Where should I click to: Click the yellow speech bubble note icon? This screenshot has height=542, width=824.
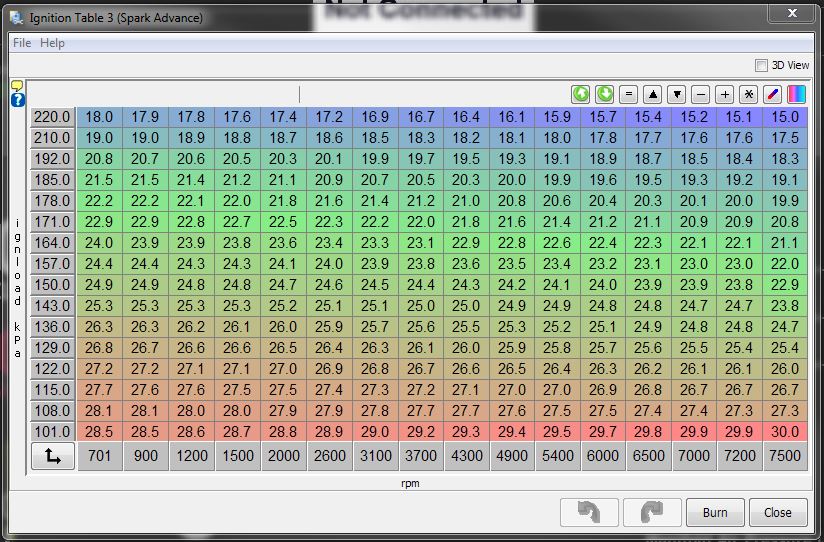tap(17, 86)
